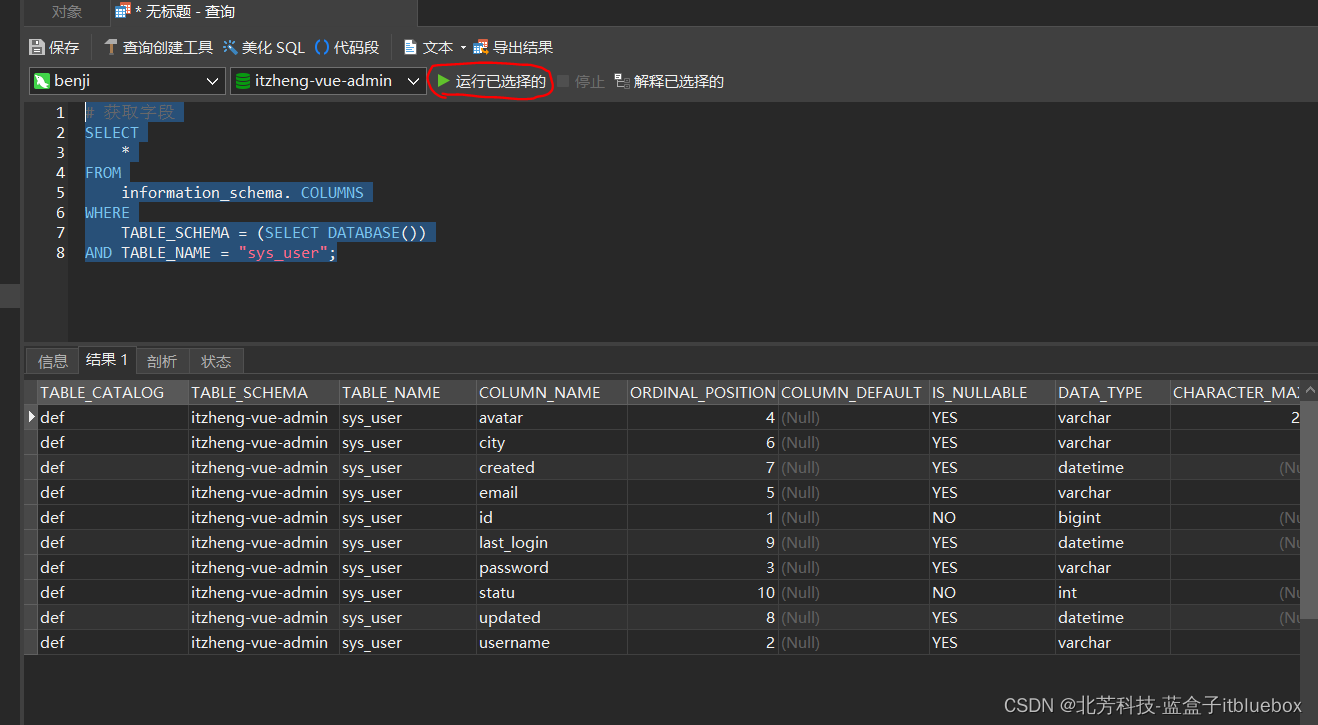Run selected query with 运行已选择的
1318x725 pixels.
[491, 81]
